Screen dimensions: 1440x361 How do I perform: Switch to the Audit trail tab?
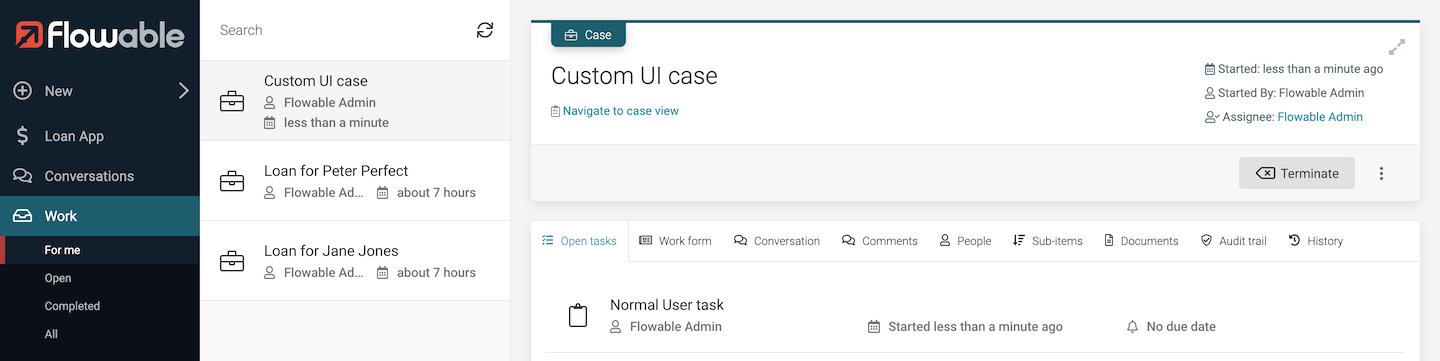point(1233,241)
